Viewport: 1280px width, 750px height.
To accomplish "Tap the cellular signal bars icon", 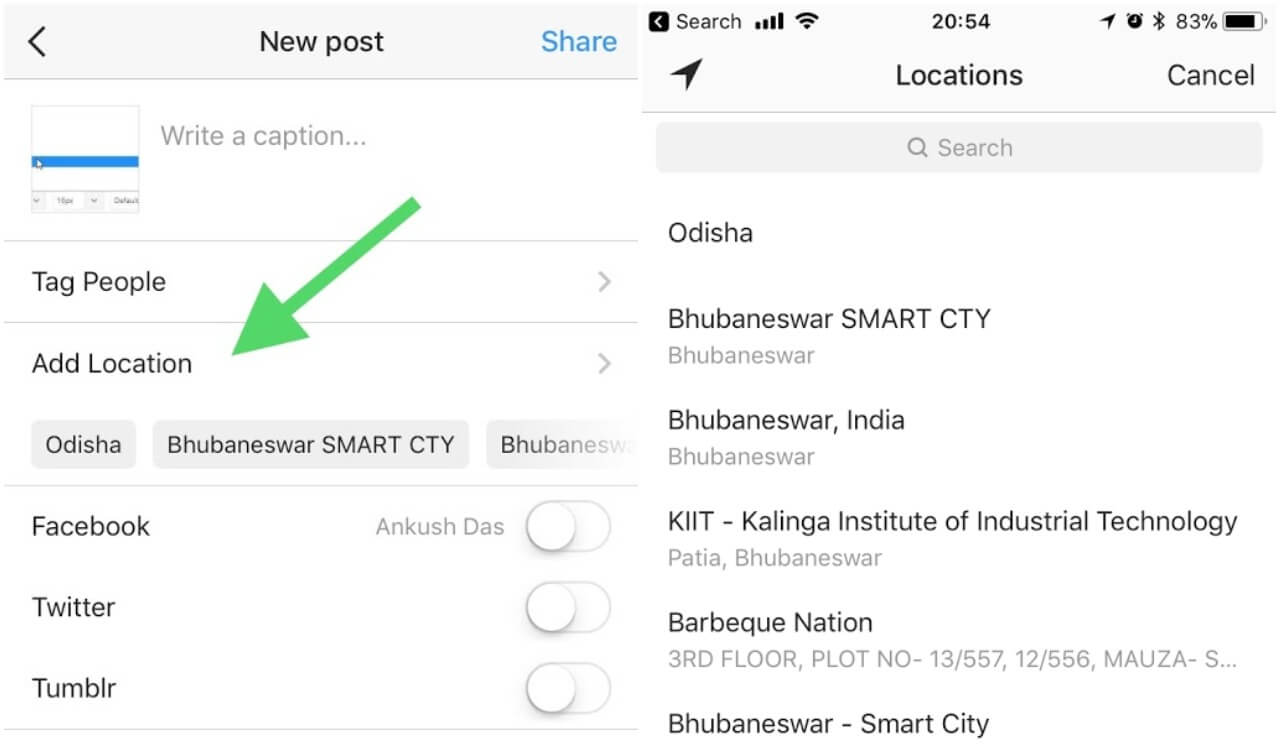I will point(767,20).
